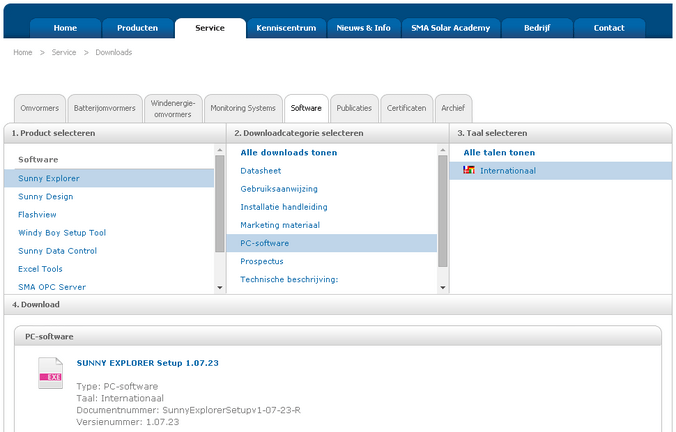Choose Windy Boy Setup Tool product
The height and width of the screenshot is (432, 676).
click(62, 233)
